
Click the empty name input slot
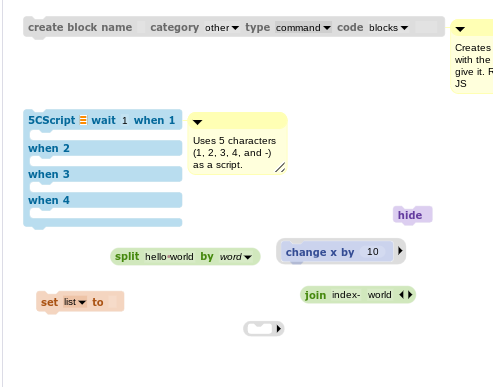point(141,27)
